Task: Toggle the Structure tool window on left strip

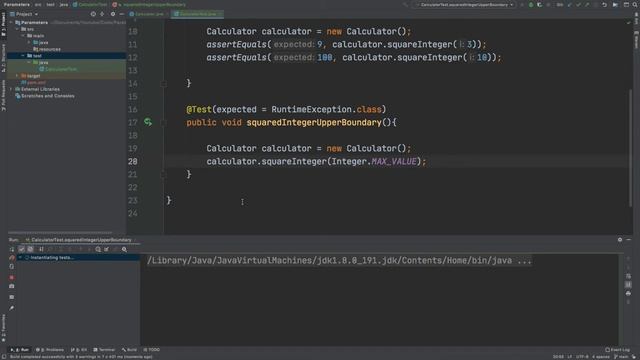Action: (x=3, y=58)
